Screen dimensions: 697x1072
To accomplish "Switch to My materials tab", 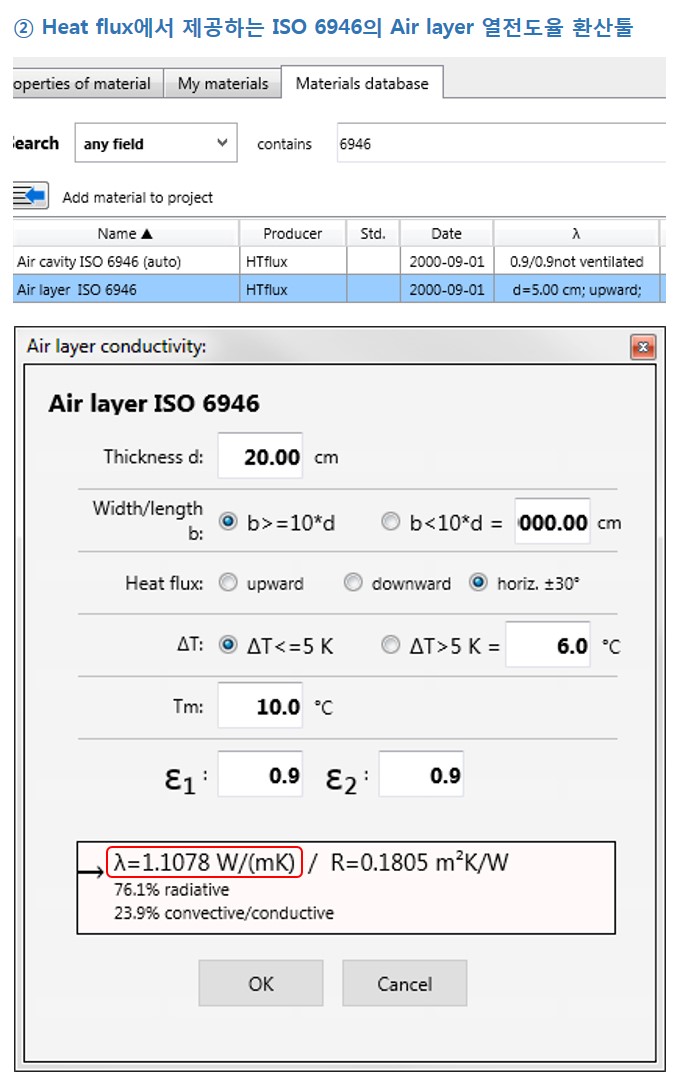I will 222,84.
